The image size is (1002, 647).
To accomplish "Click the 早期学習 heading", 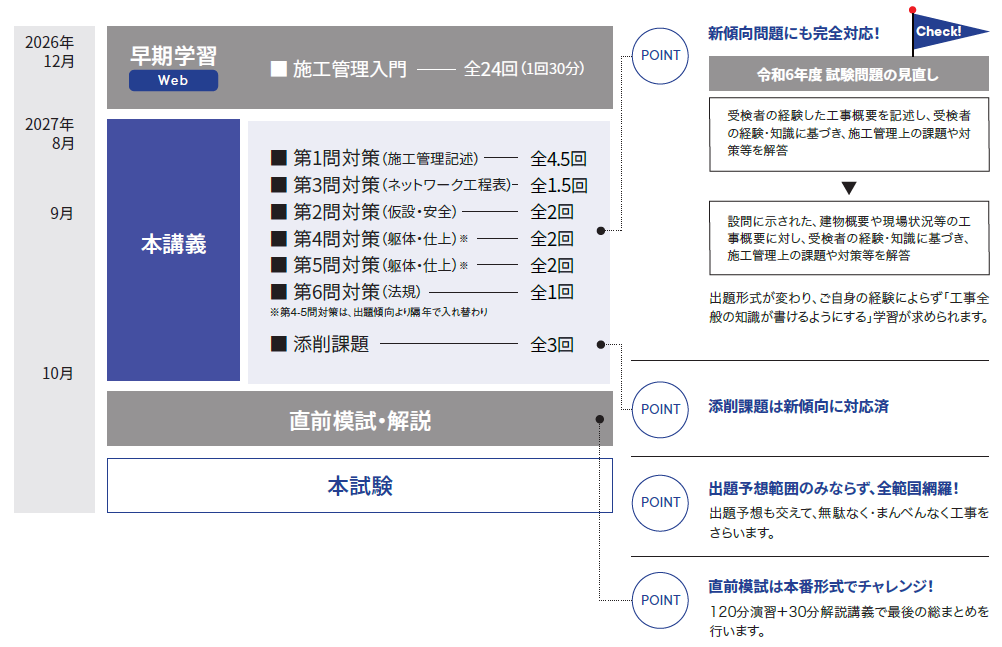I will (173, 56).
